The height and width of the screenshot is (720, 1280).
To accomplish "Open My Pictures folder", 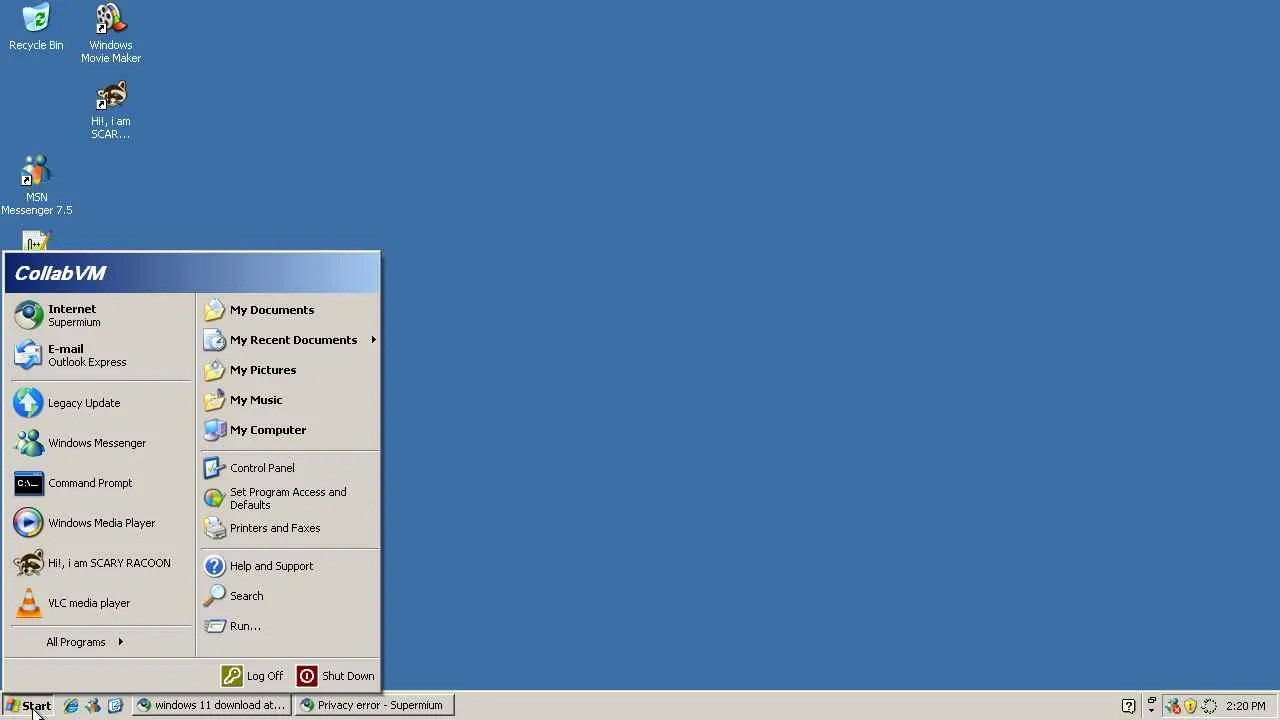I will pos(289,370).
